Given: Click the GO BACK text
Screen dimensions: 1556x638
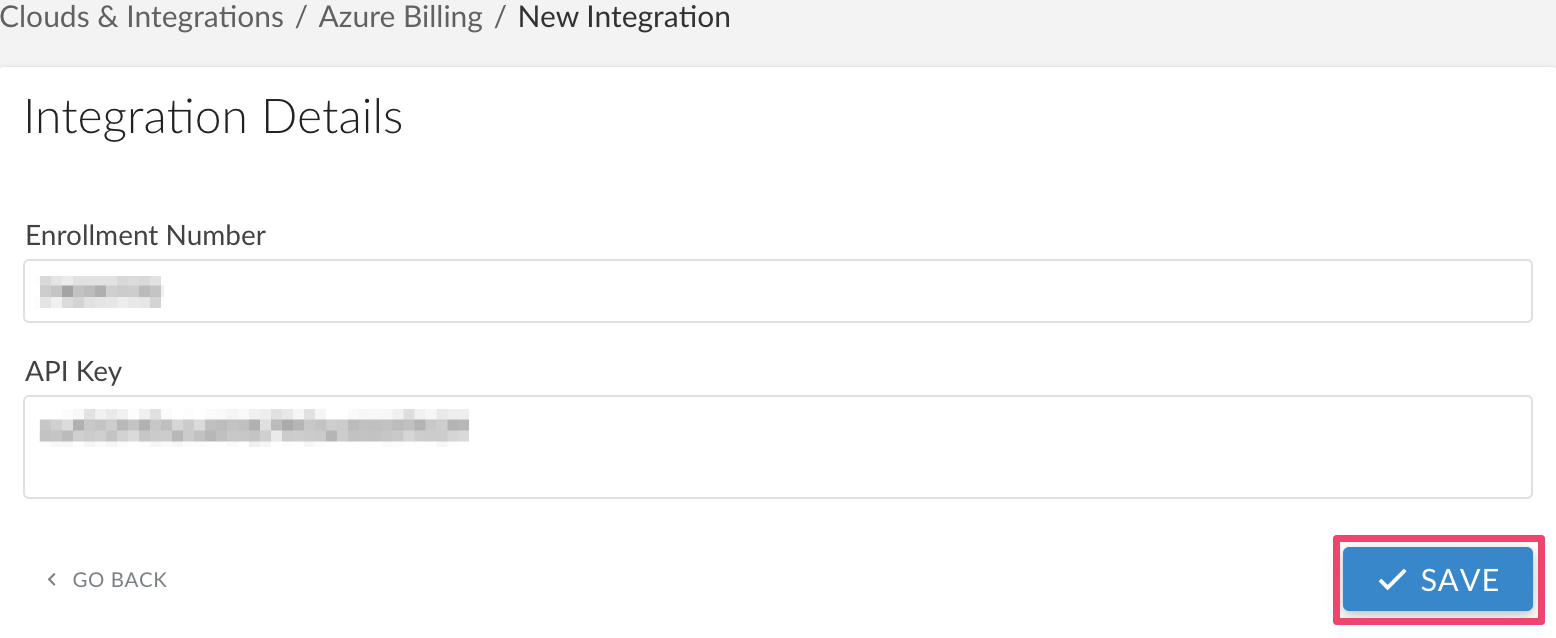Looking at the screenshot, I should tap(120, 580).
